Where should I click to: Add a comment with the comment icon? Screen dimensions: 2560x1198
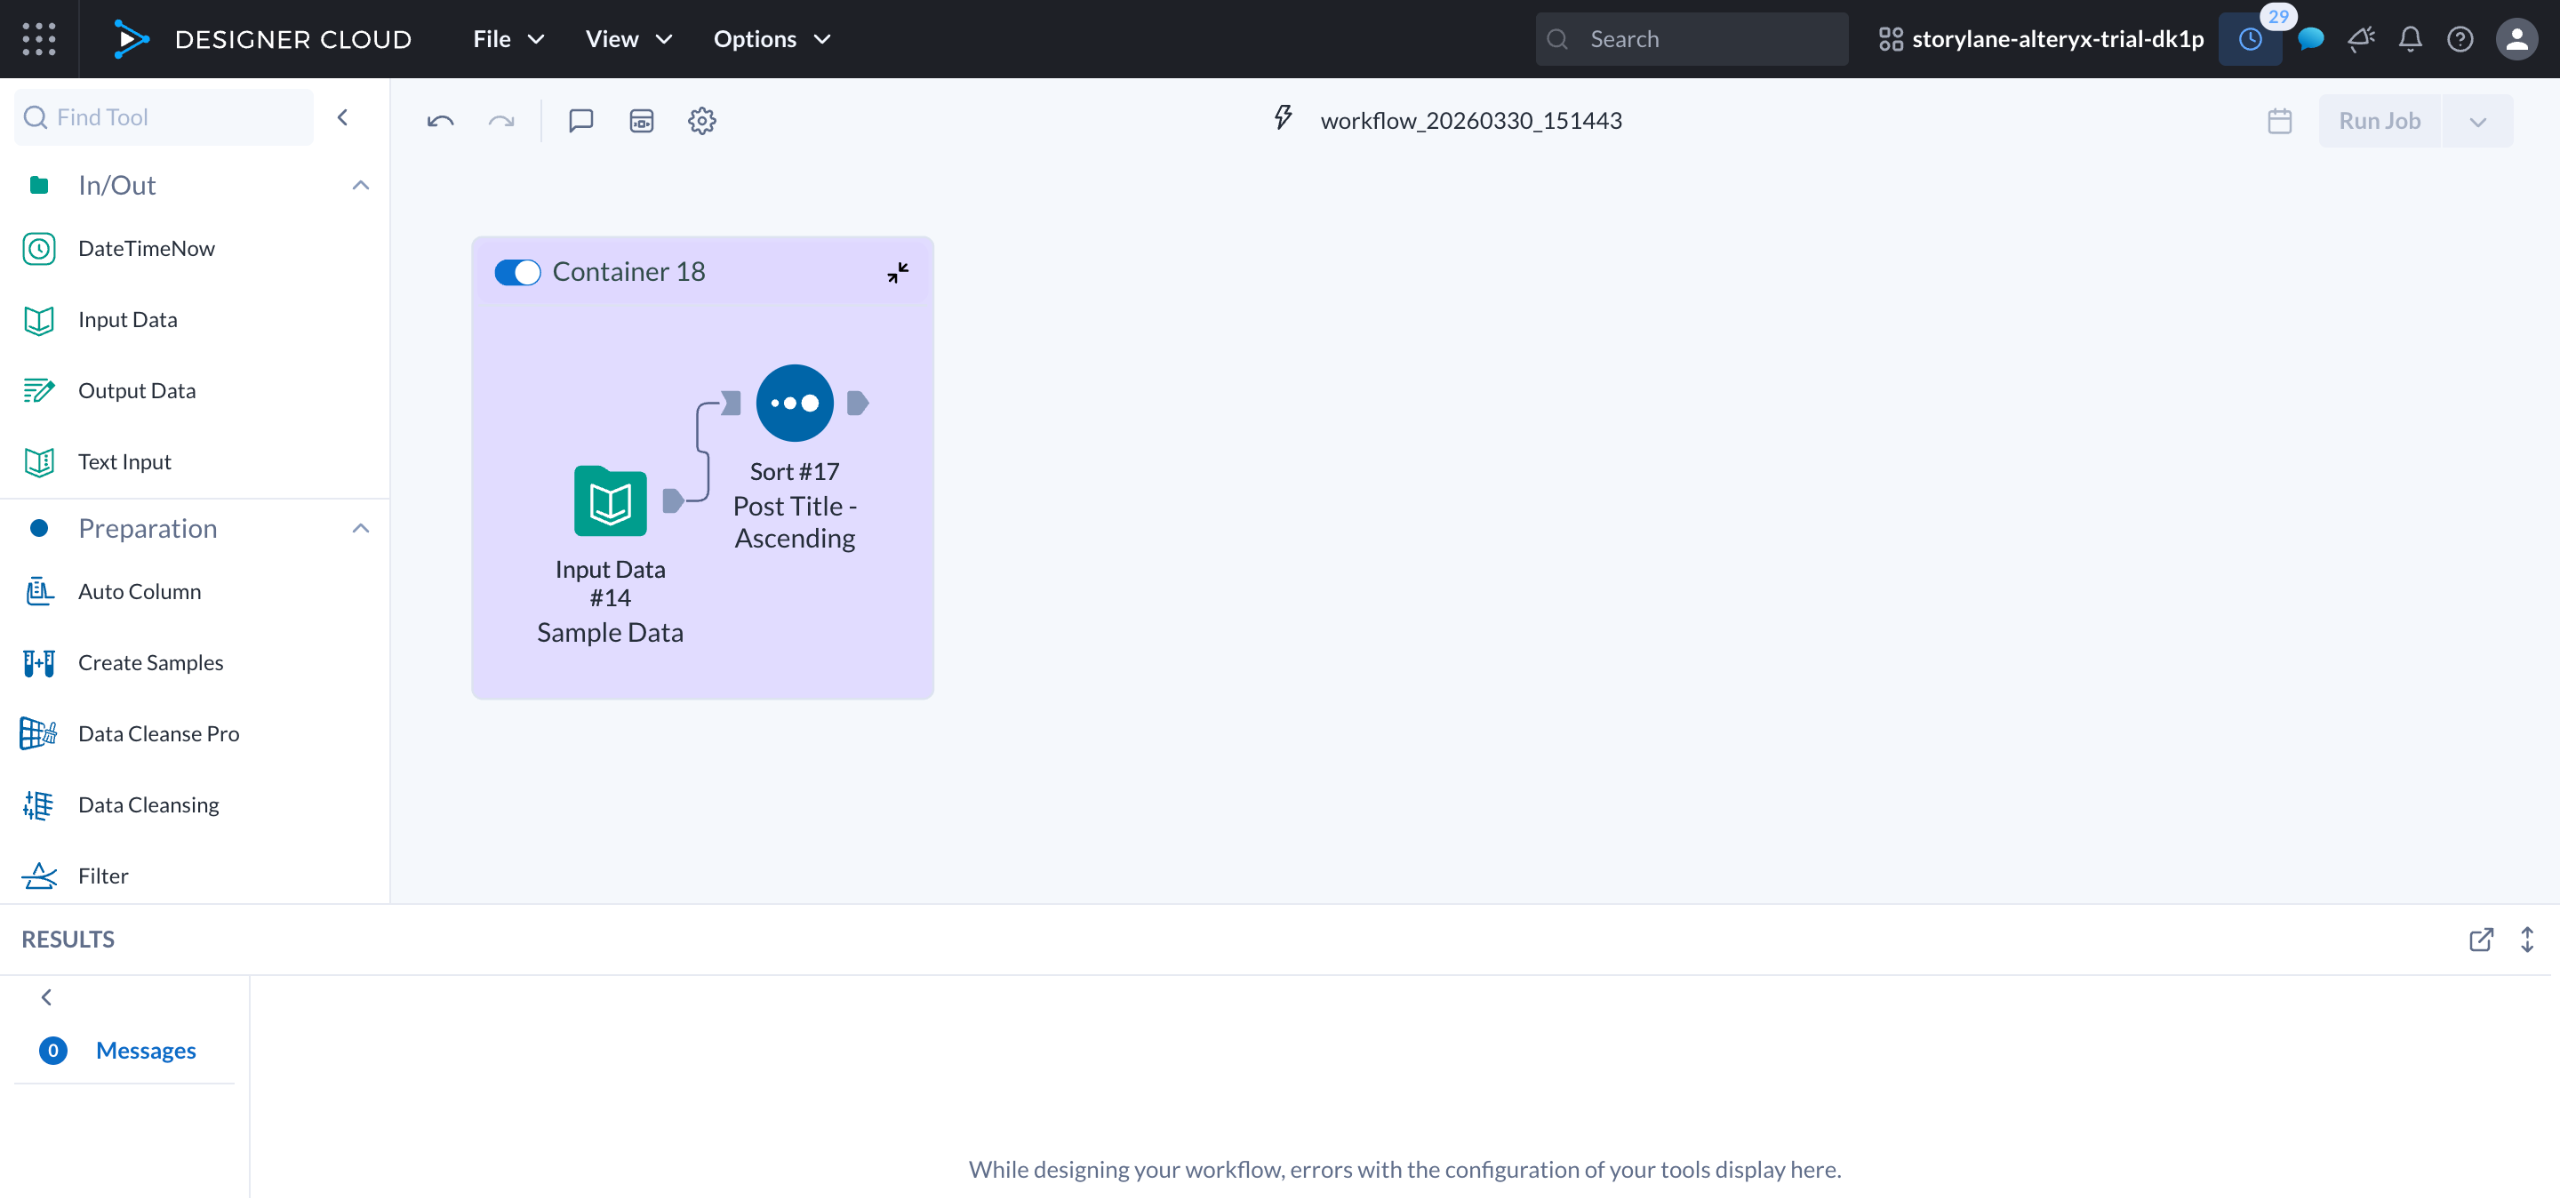(x=581, y=121)
